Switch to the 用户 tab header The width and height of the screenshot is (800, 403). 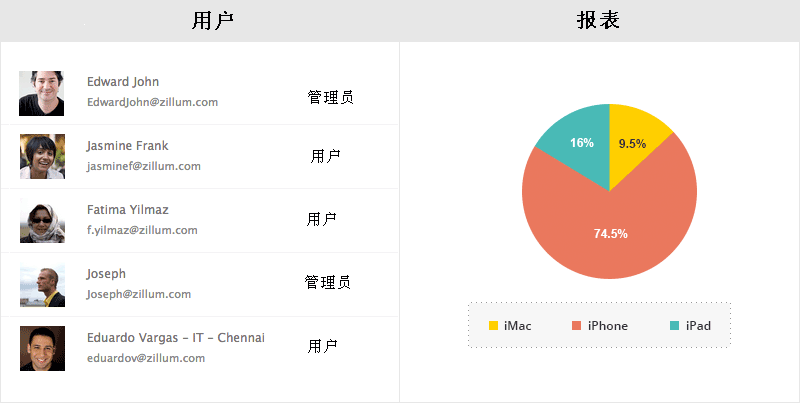[x=214, y=21]
